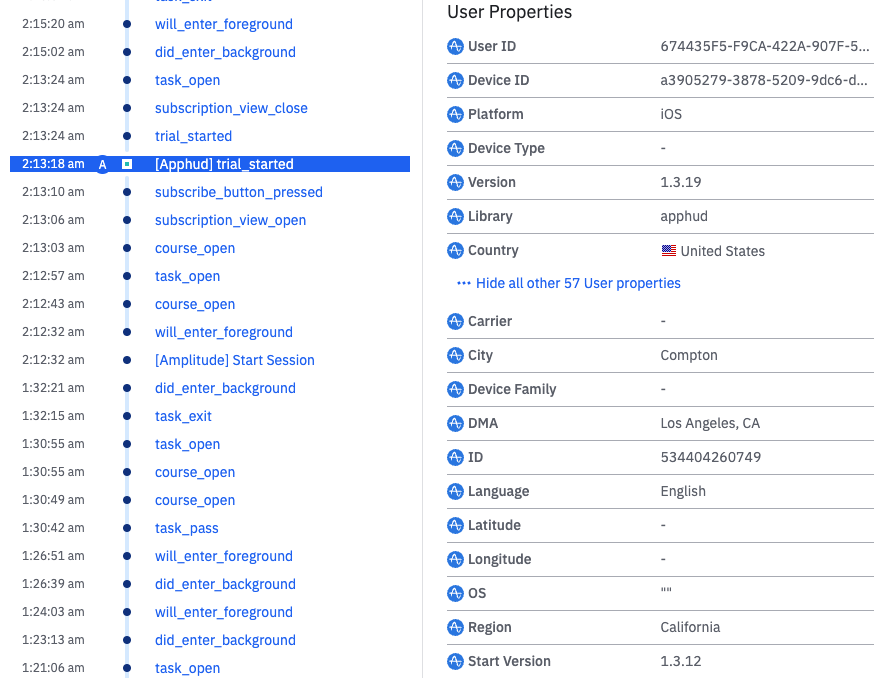Image resolution: width=883 pixels, height=678 pixels.
Task: Open the subscription_view_open event
Action: [230, 220]
